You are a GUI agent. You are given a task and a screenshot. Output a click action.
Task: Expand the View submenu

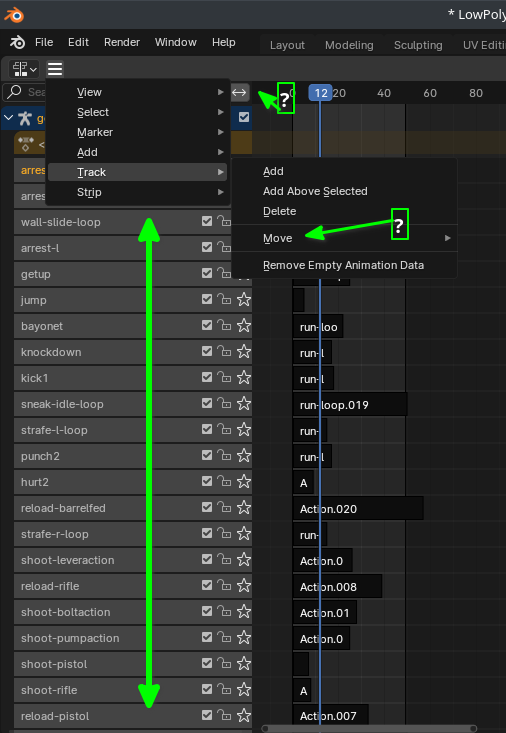tap(137, 92)
